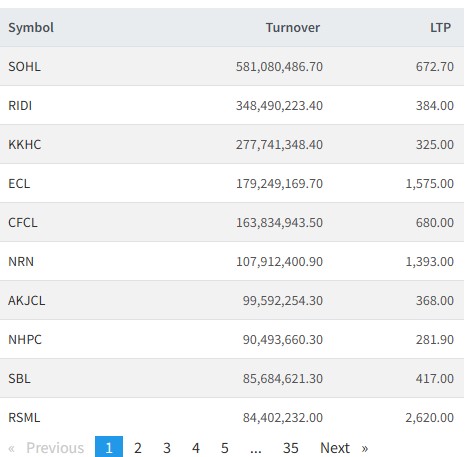Go to pagination page 2
The image size is (475, 457).
click(x=138, y=448)
